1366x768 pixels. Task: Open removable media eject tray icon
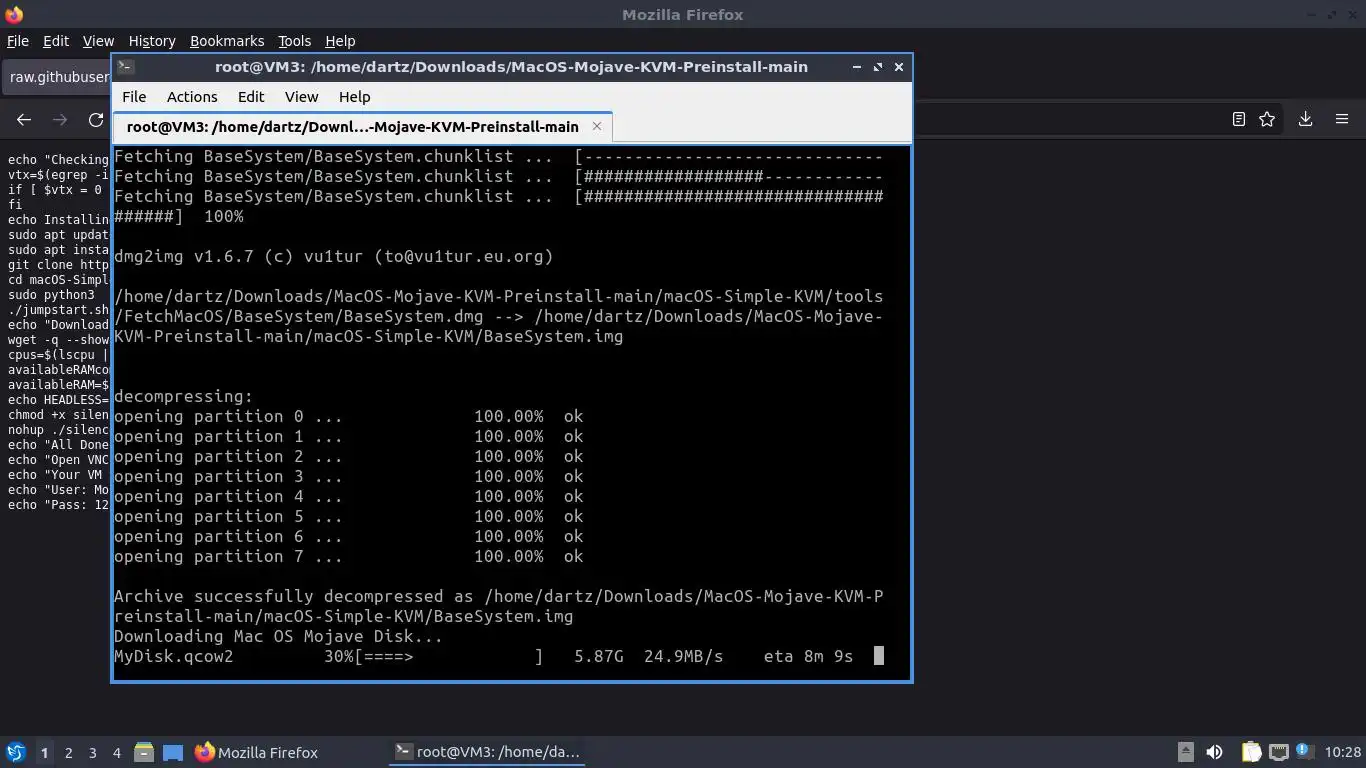click(x=1186, y=752)
